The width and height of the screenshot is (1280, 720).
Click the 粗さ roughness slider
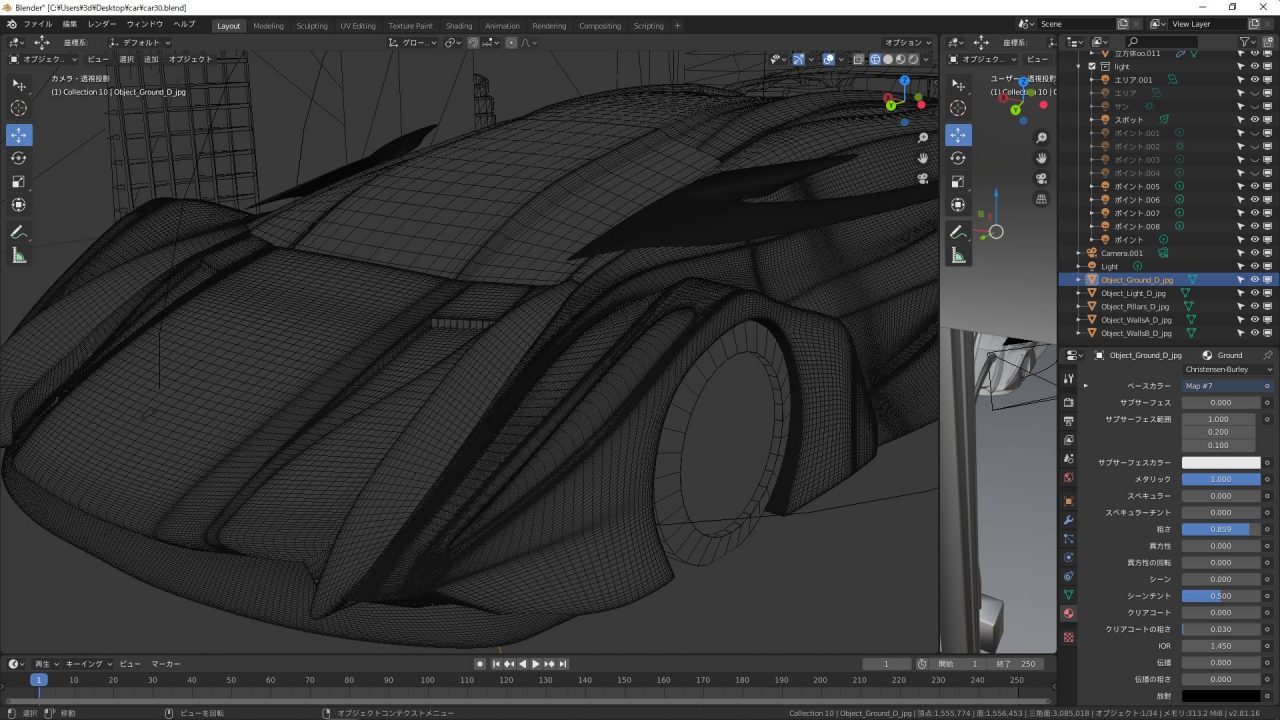coord(1221,529)
